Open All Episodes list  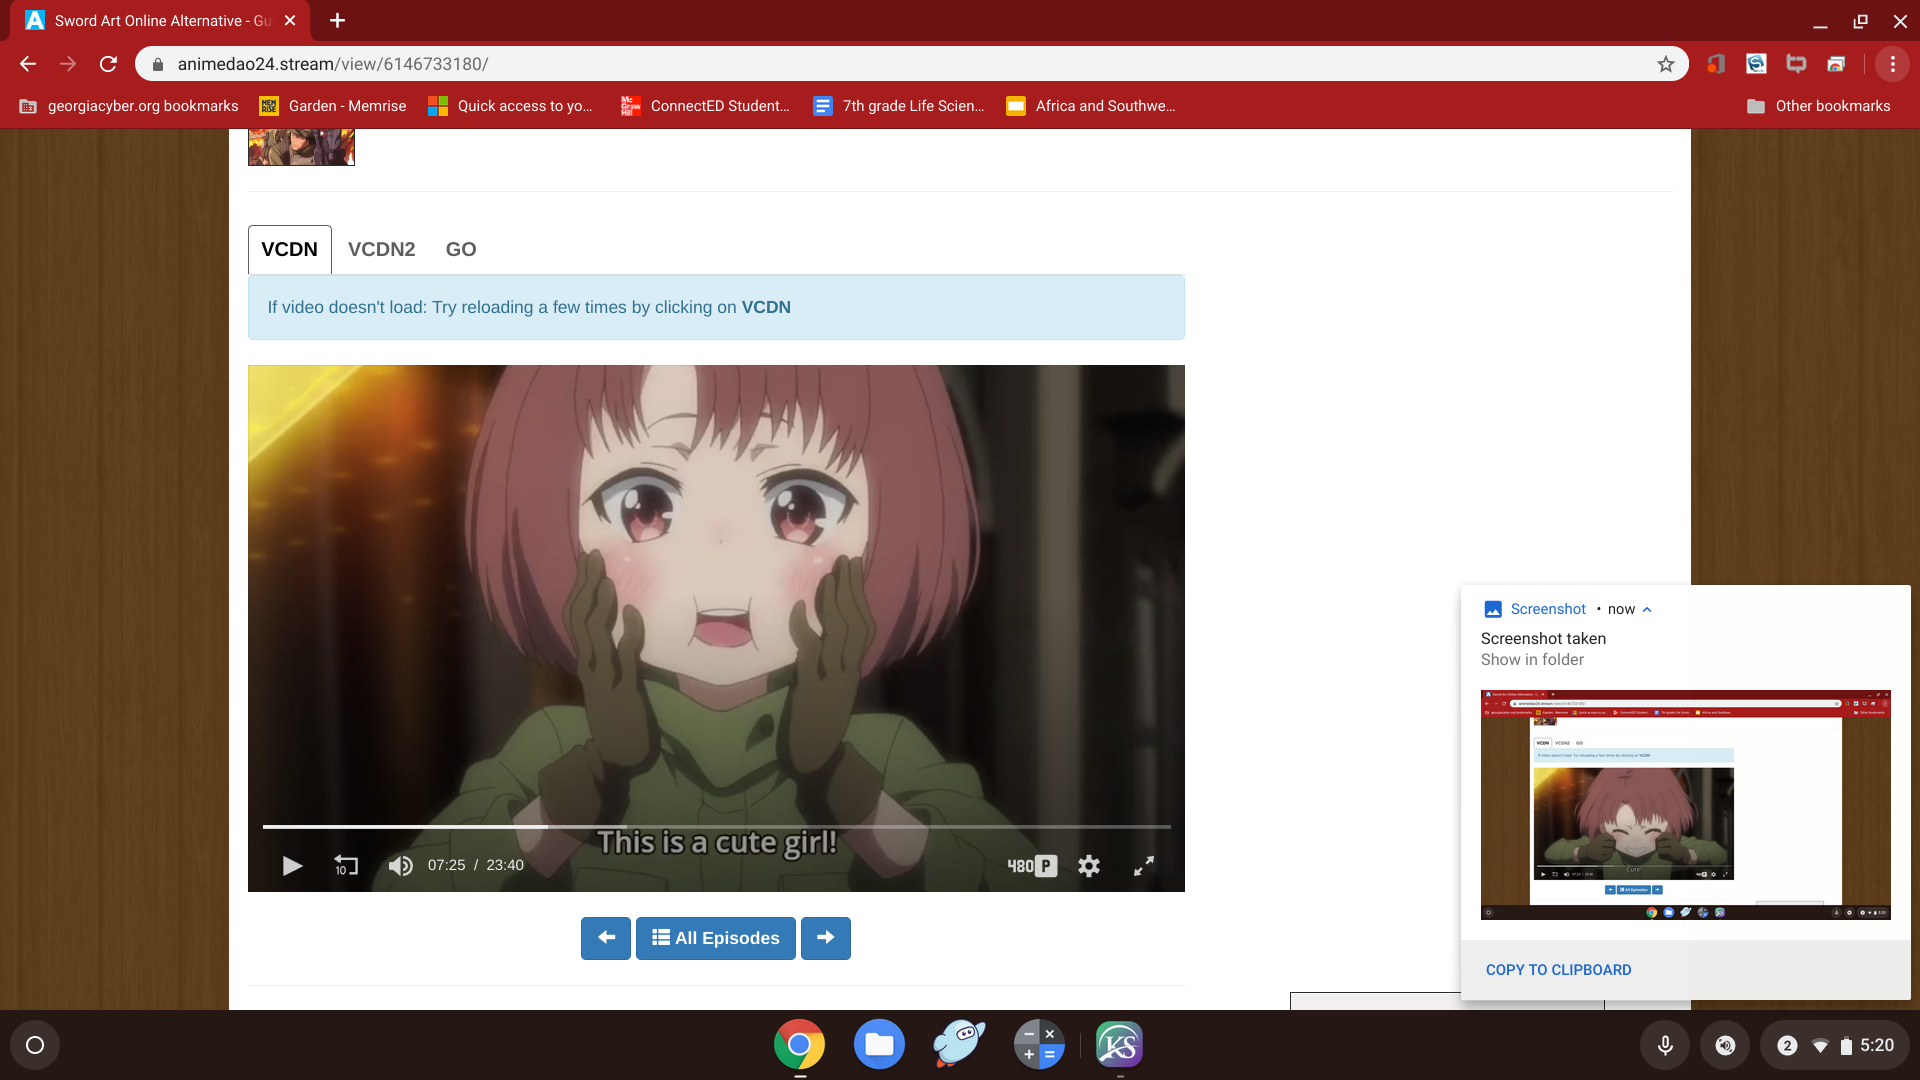tap(716, 938)
